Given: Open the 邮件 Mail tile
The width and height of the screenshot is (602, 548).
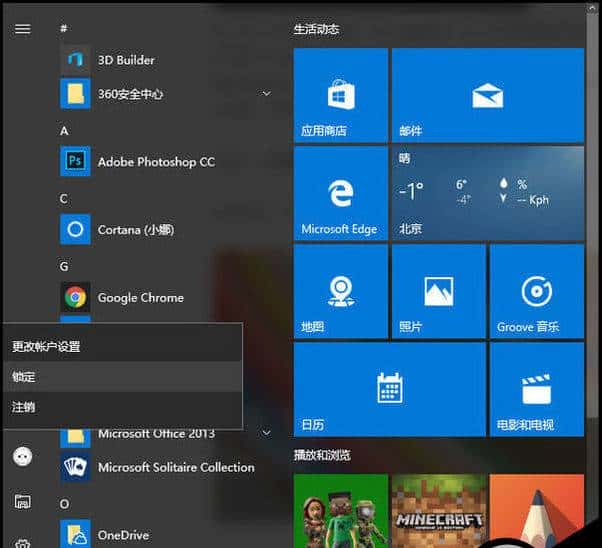Looking at the screenshot, I should click(x=487, y=95).
